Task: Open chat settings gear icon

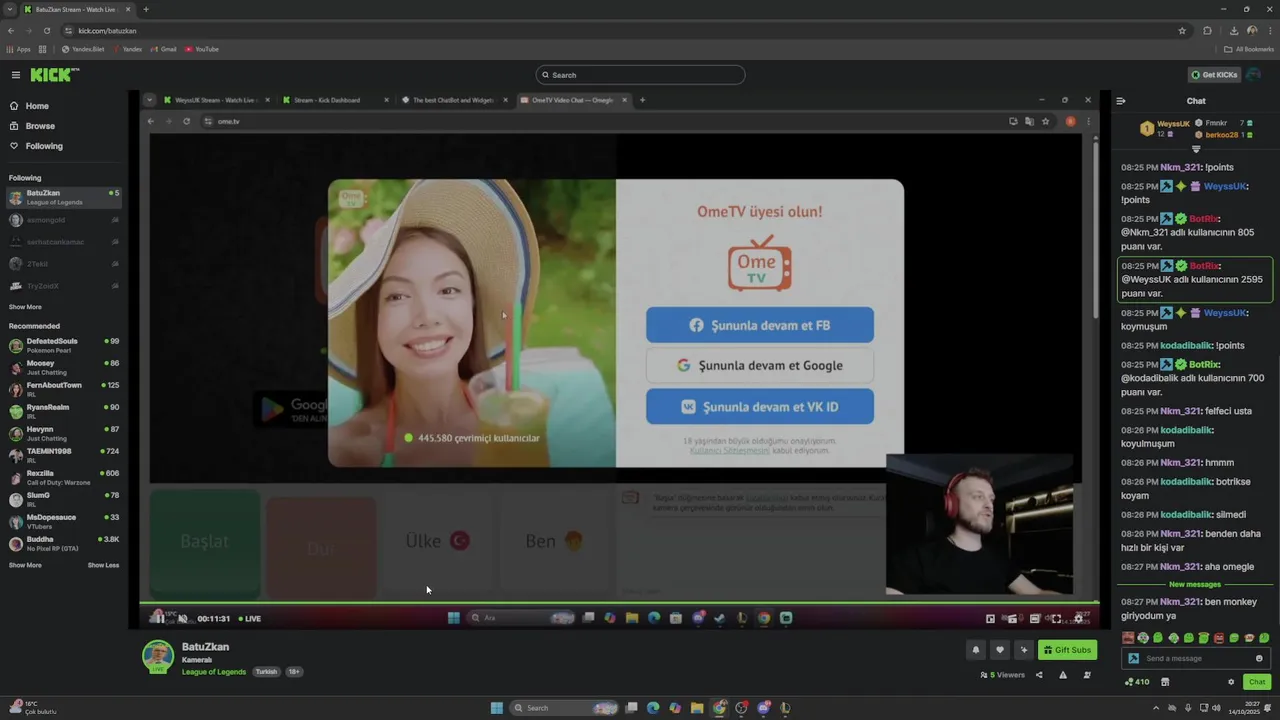Action: click(x=1231, y=682)
